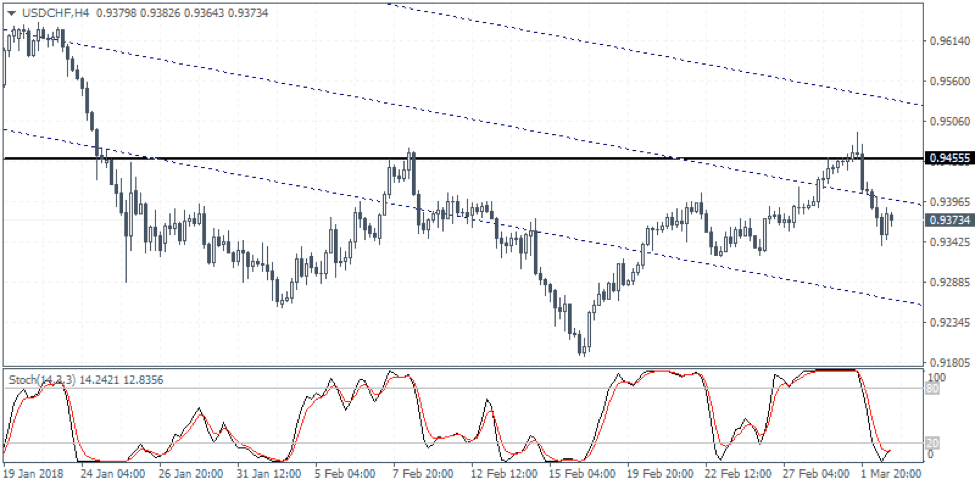This screenshot has height=488, width=975.
Task: Click the 0.96140 price axis label
Action: (x=949, y=41)
